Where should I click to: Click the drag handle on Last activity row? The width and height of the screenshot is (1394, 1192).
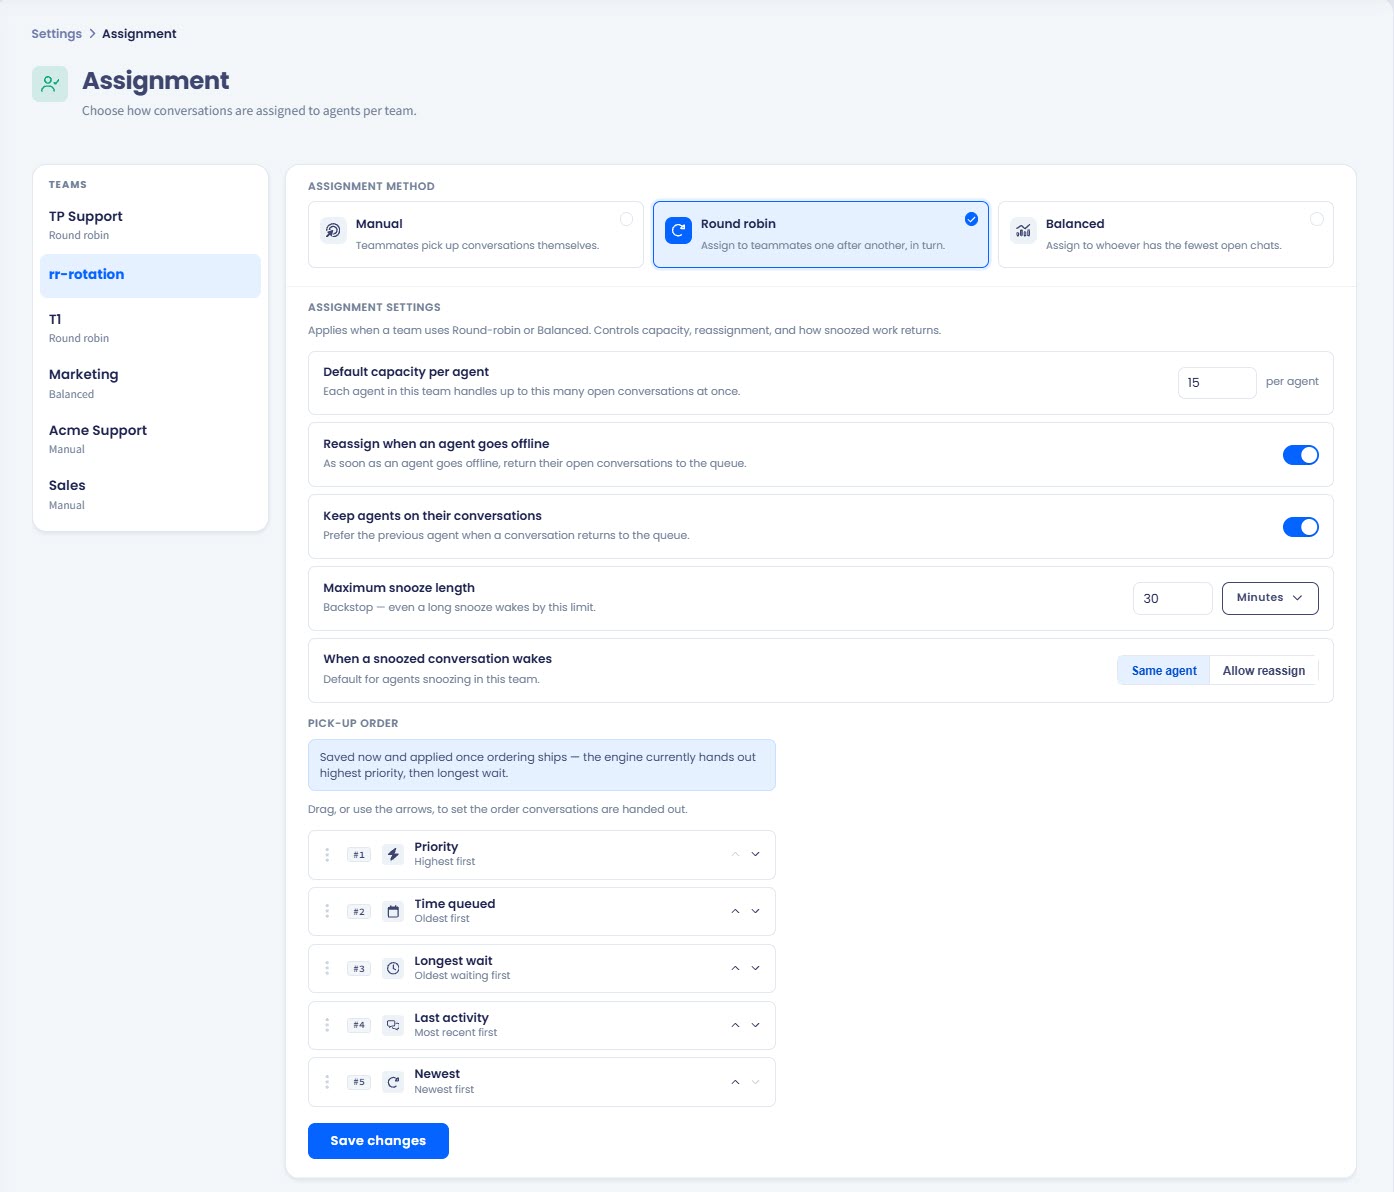(x=327, y=1025)
